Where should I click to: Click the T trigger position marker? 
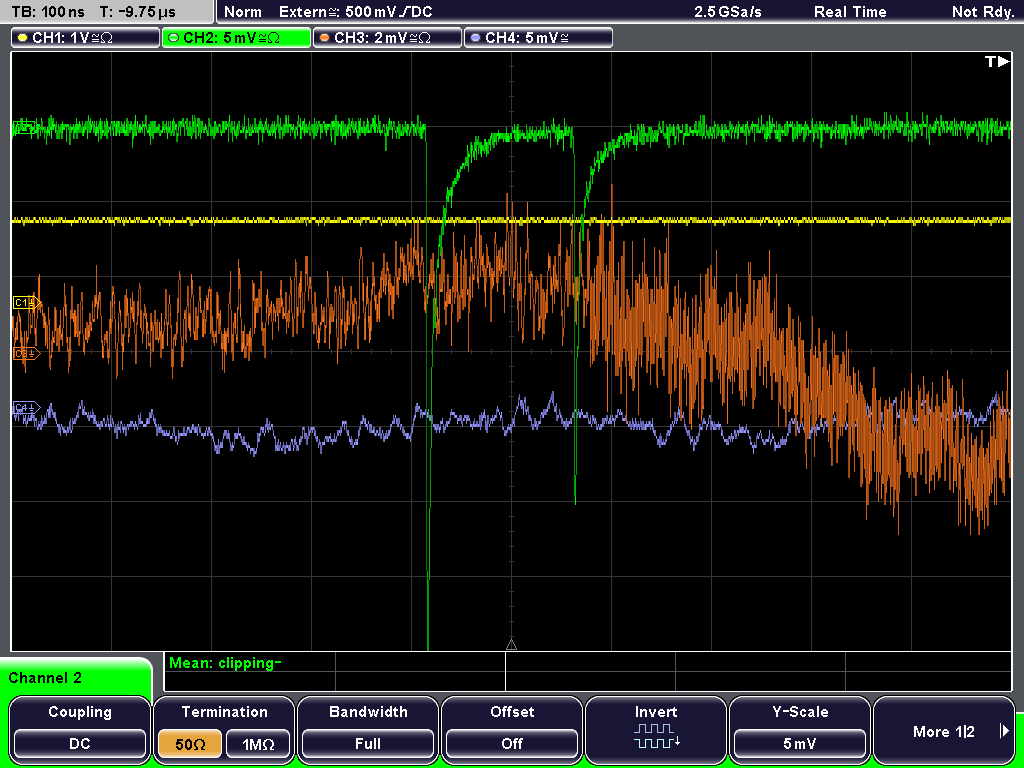pyautogui.click(x=997, y=61)
